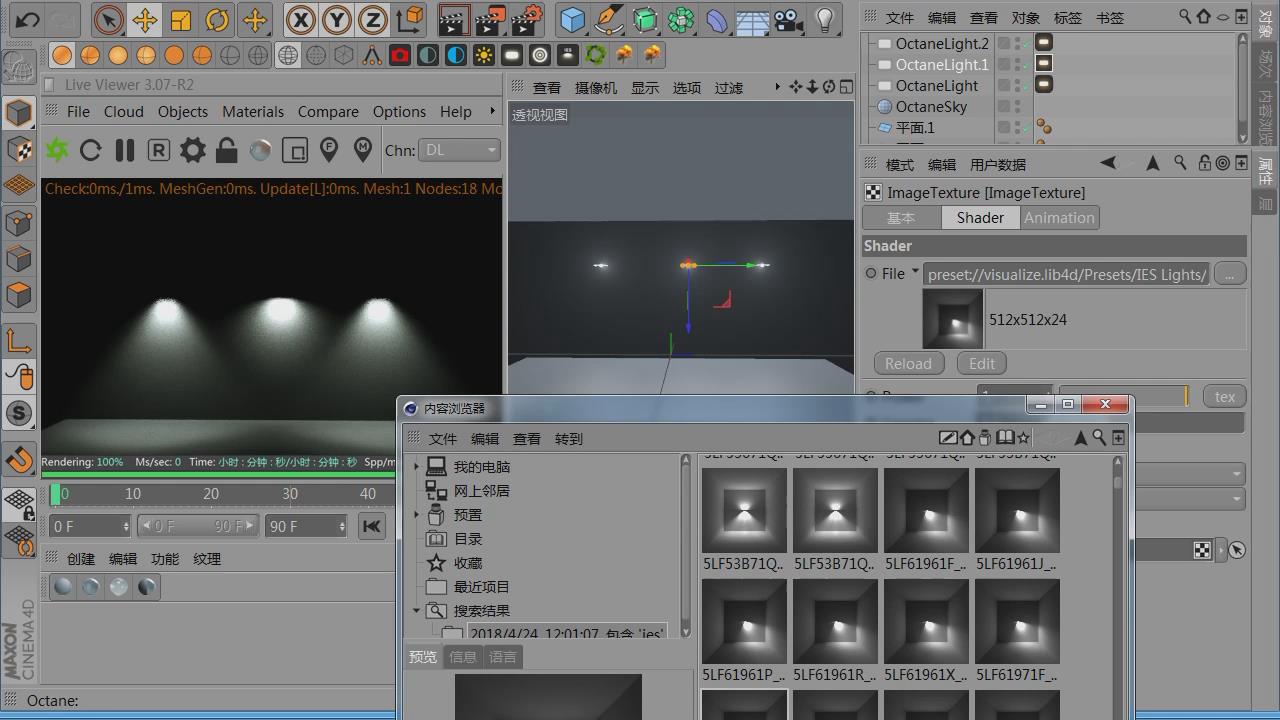Viewport: 1280px width, 720px height.
Task: Add a Camera object
Action: coord(788,19)
